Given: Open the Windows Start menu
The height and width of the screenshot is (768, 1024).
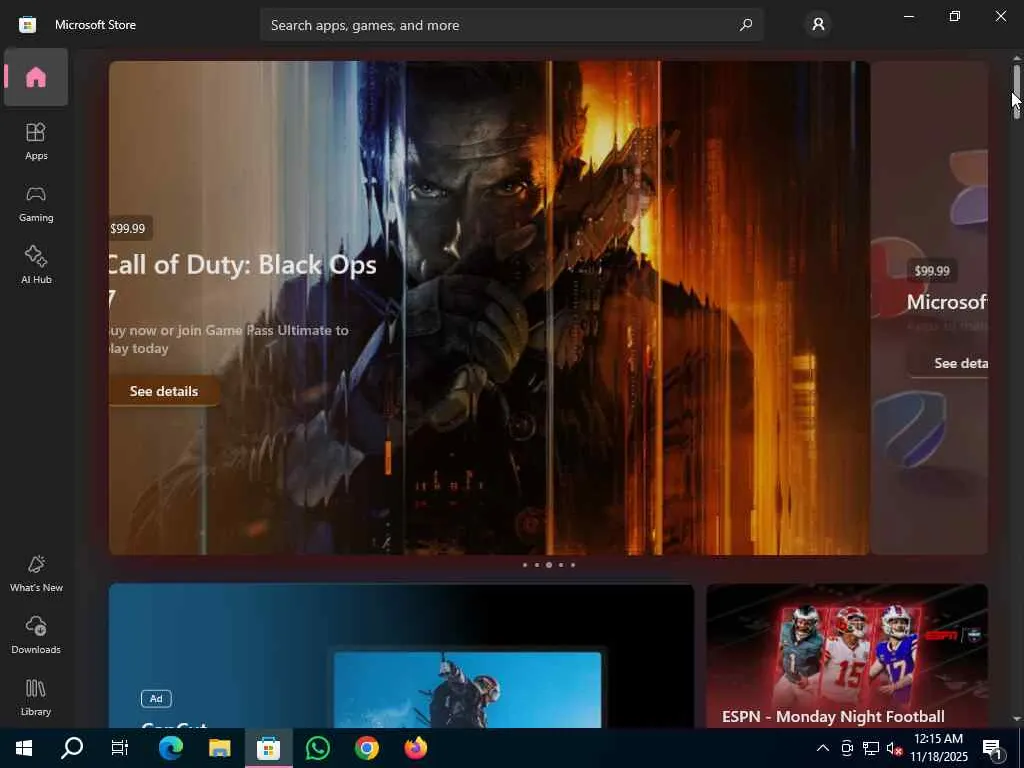Looking at the screenshot, I should pos(24,748).
